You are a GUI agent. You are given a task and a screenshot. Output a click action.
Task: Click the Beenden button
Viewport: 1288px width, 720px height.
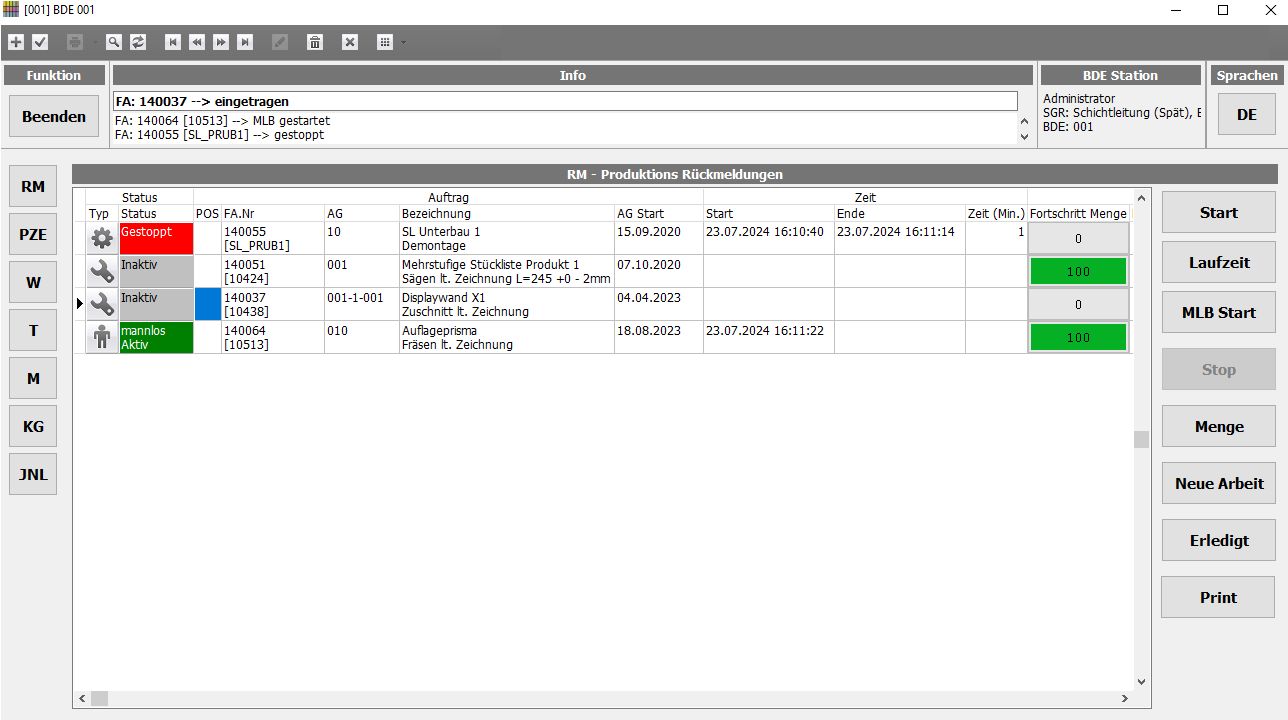(x=54, y=116)
